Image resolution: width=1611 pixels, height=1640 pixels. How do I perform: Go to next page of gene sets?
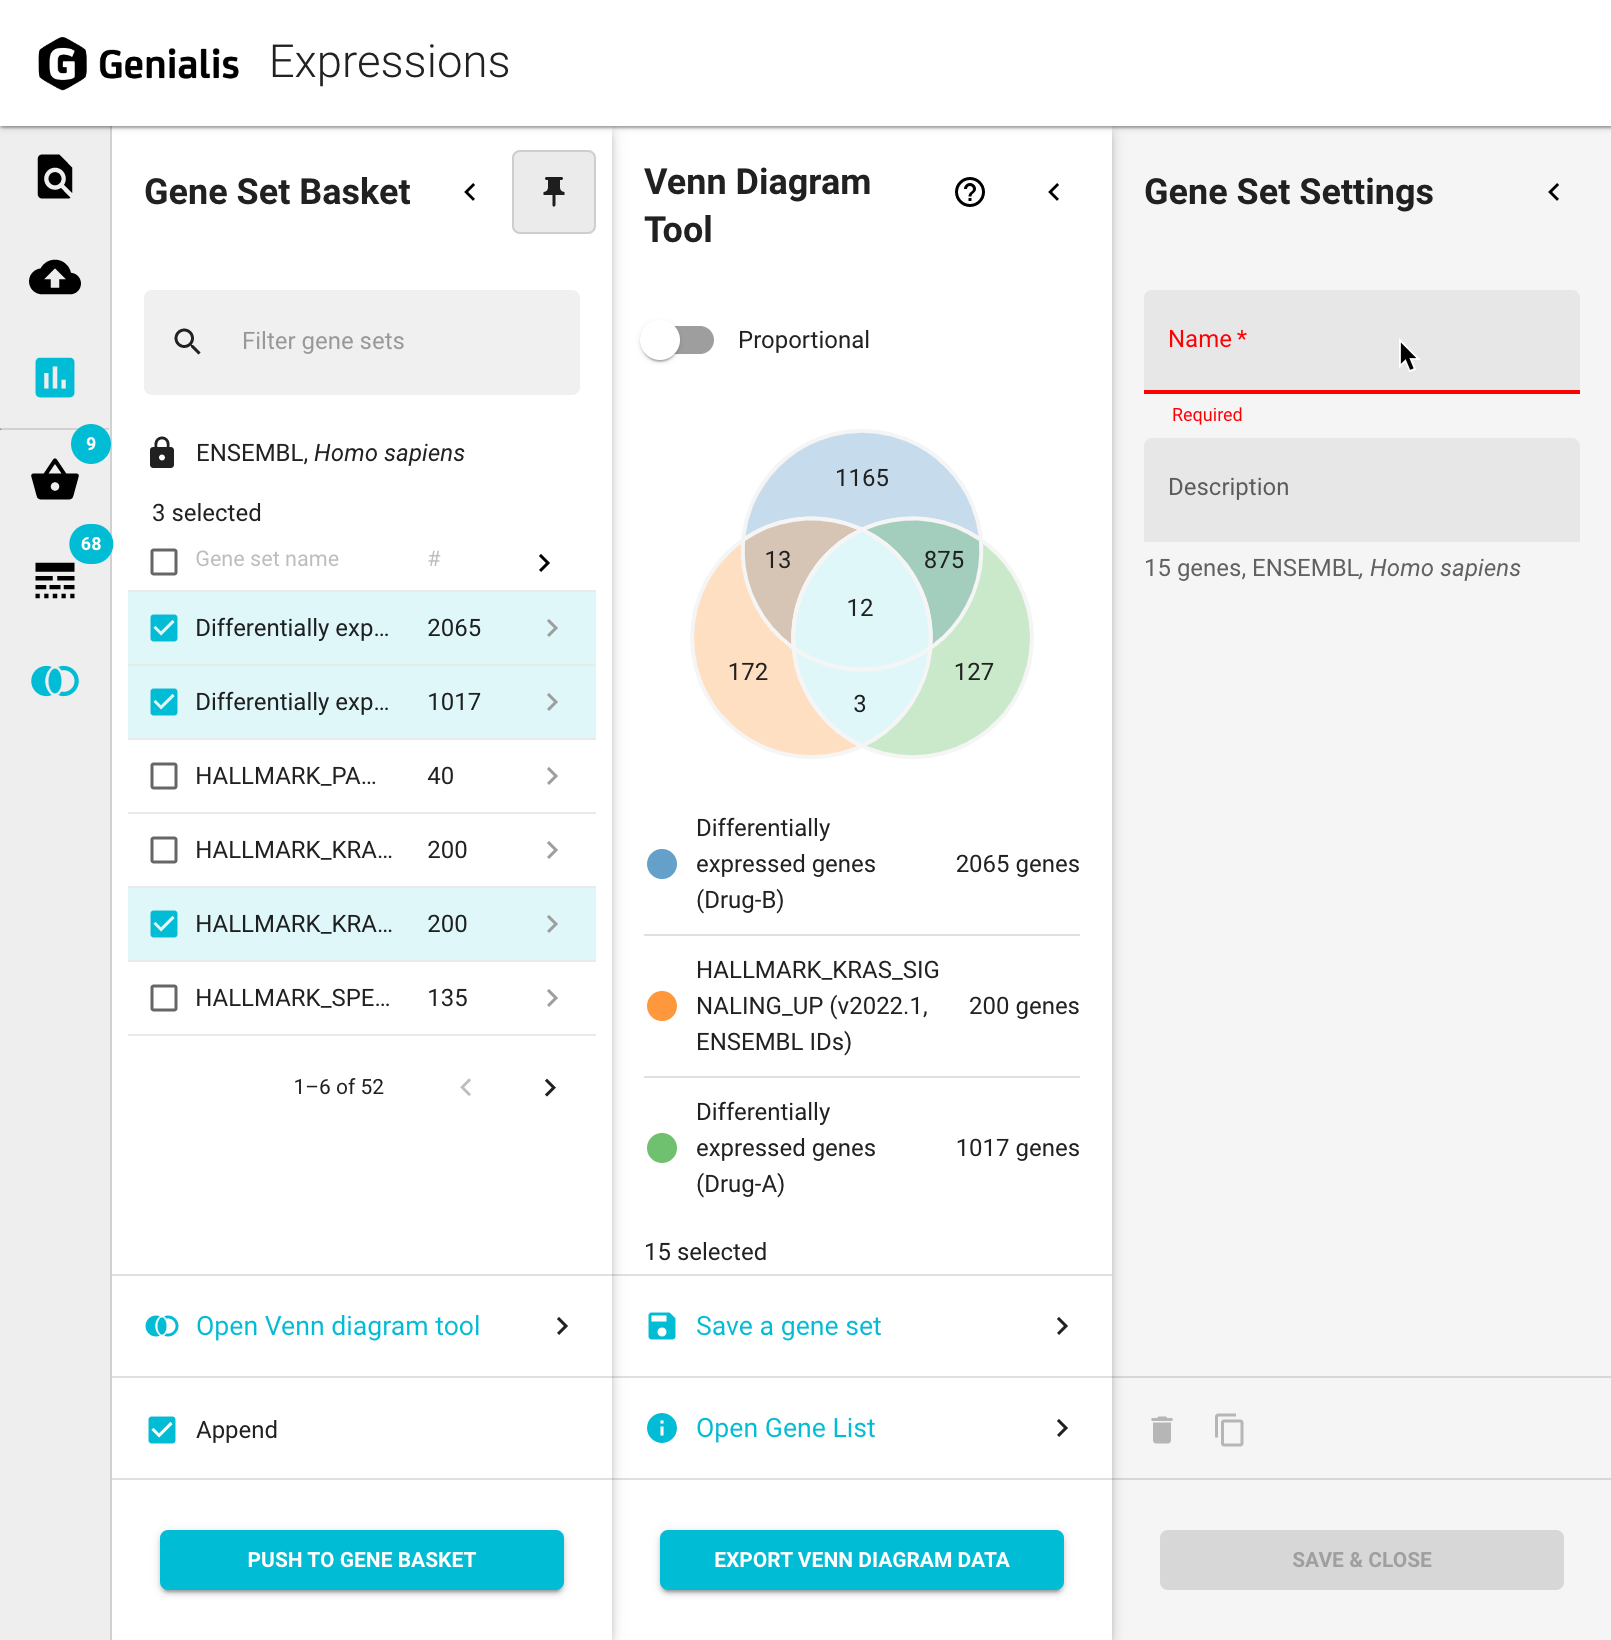[549, 1087]
